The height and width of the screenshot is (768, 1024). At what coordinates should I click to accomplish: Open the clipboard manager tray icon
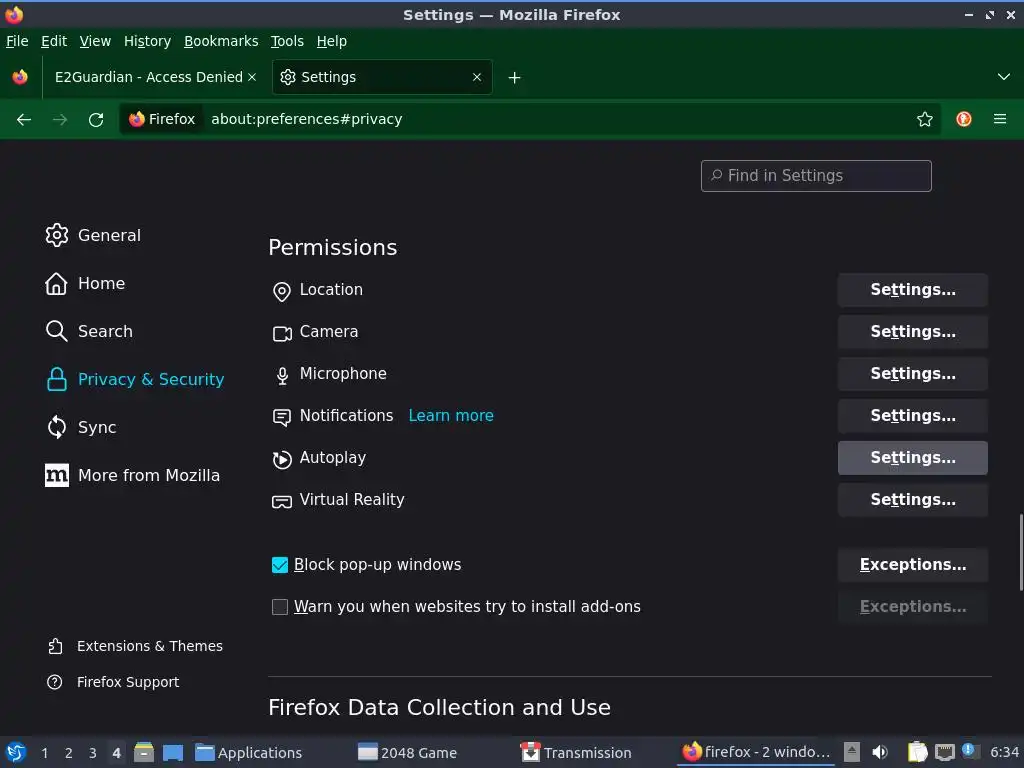[918, 752]
